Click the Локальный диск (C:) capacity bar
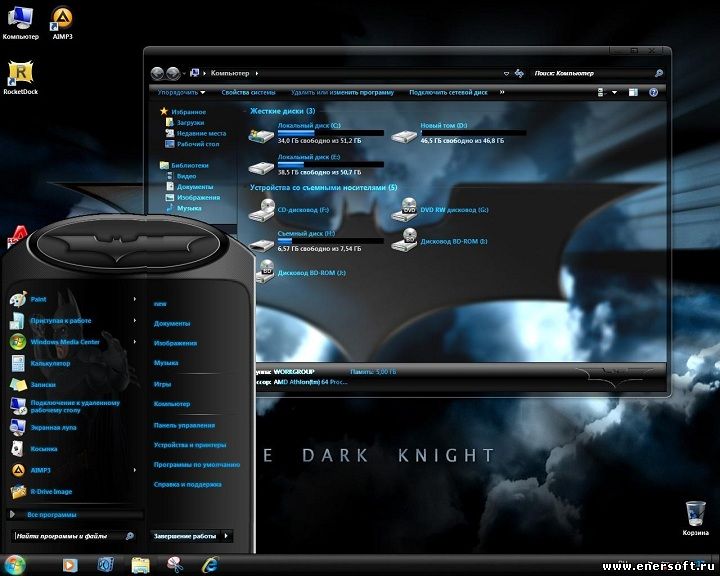 click(331, 133)
